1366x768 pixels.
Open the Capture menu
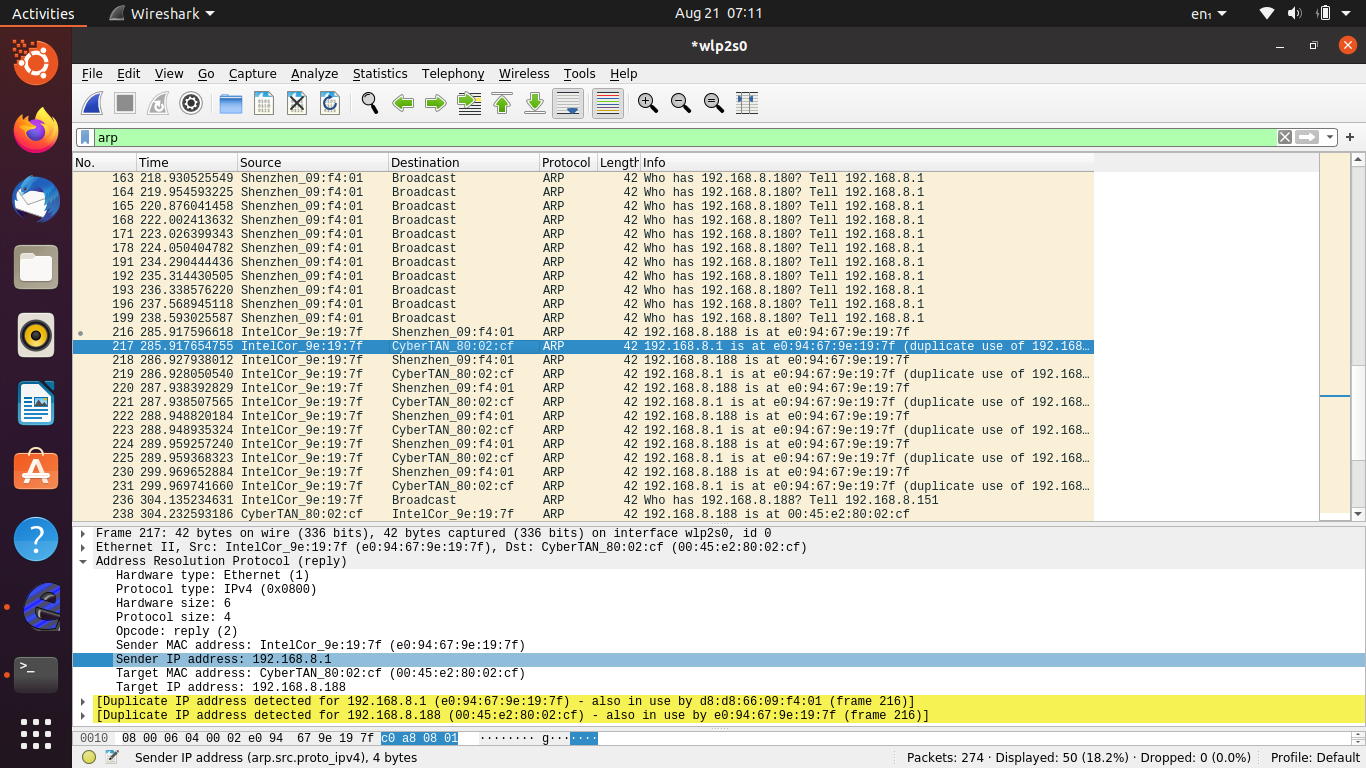click(252, 74)
